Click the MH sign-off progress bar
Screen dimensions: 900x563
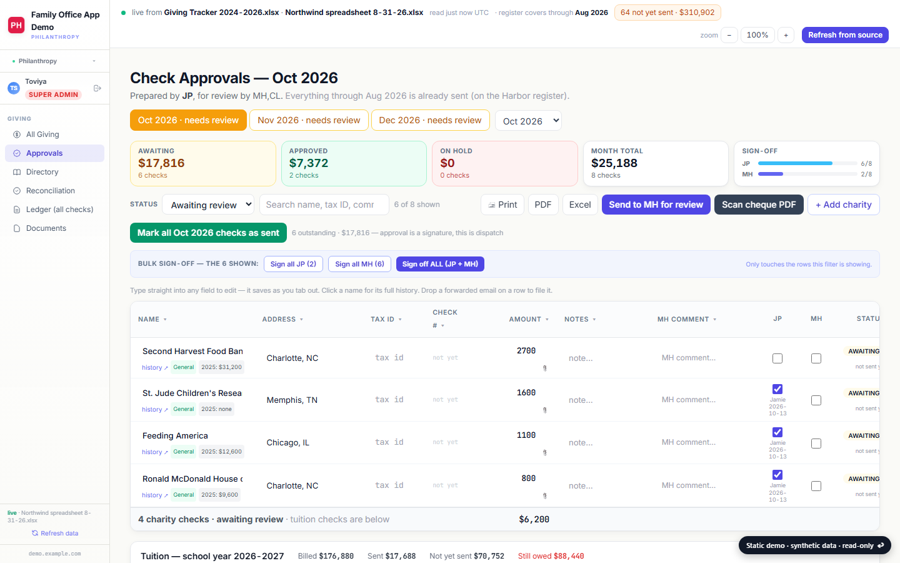[808, 174]
